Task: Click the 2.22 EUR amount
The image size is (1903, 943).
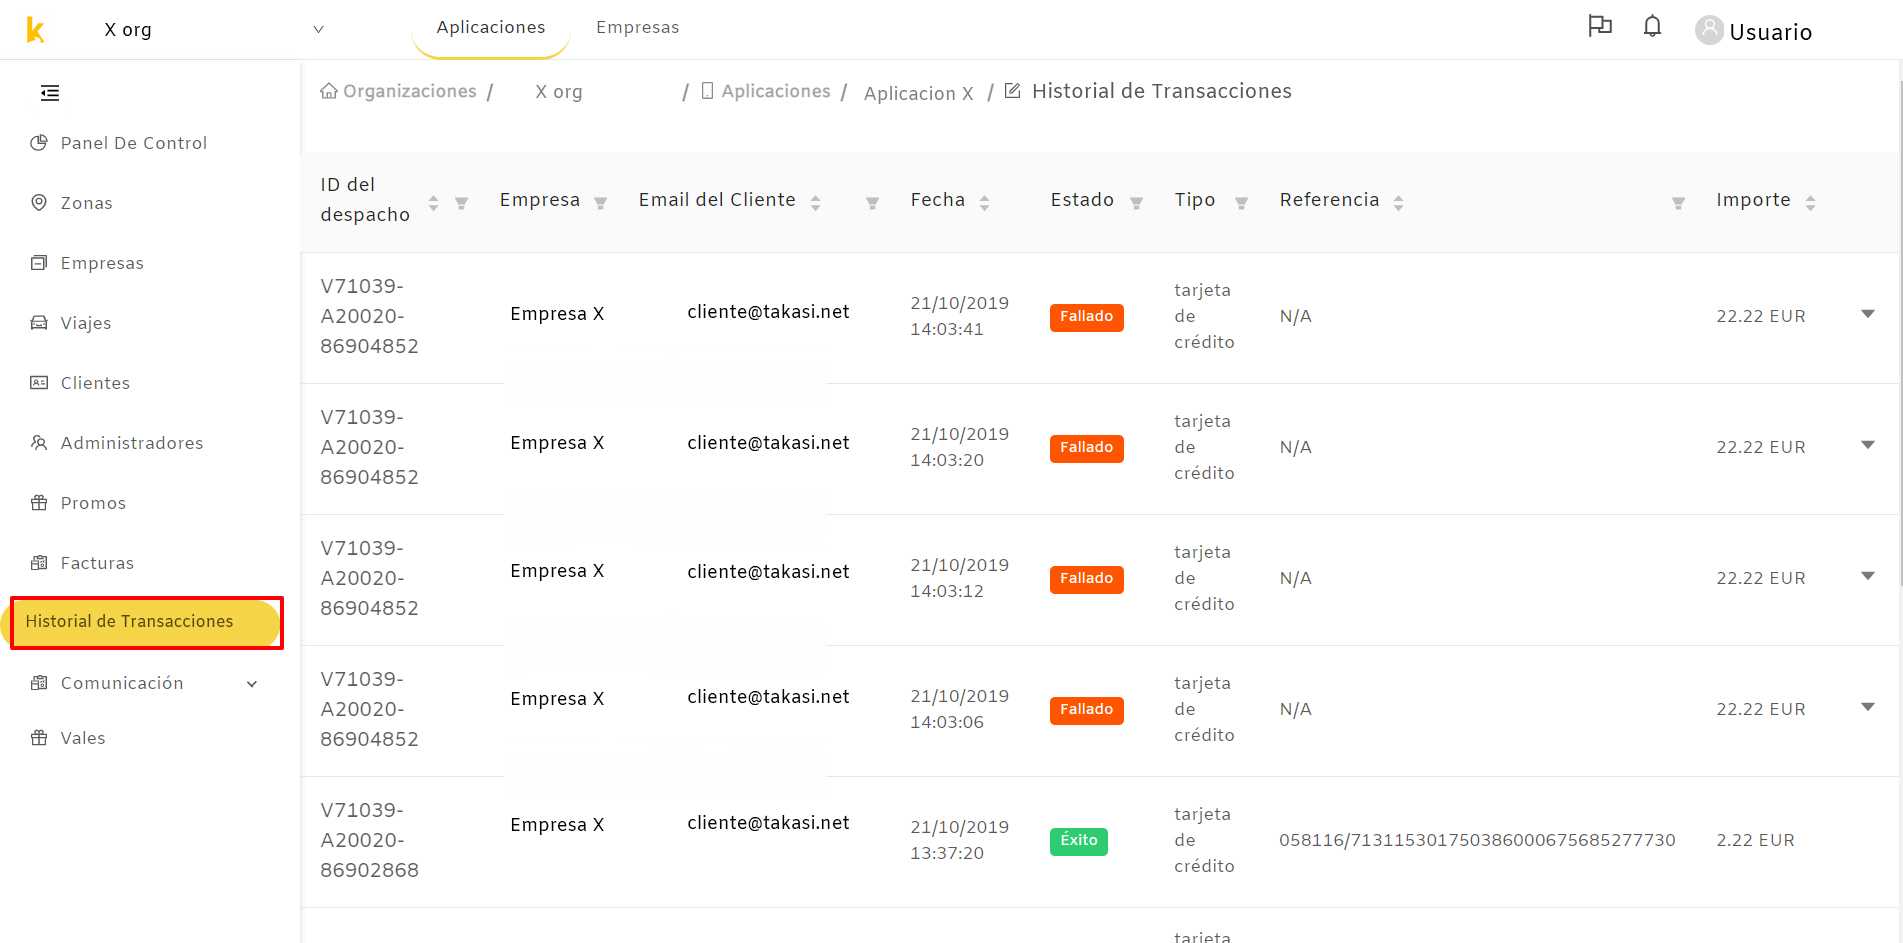Action: point(1755,840)
